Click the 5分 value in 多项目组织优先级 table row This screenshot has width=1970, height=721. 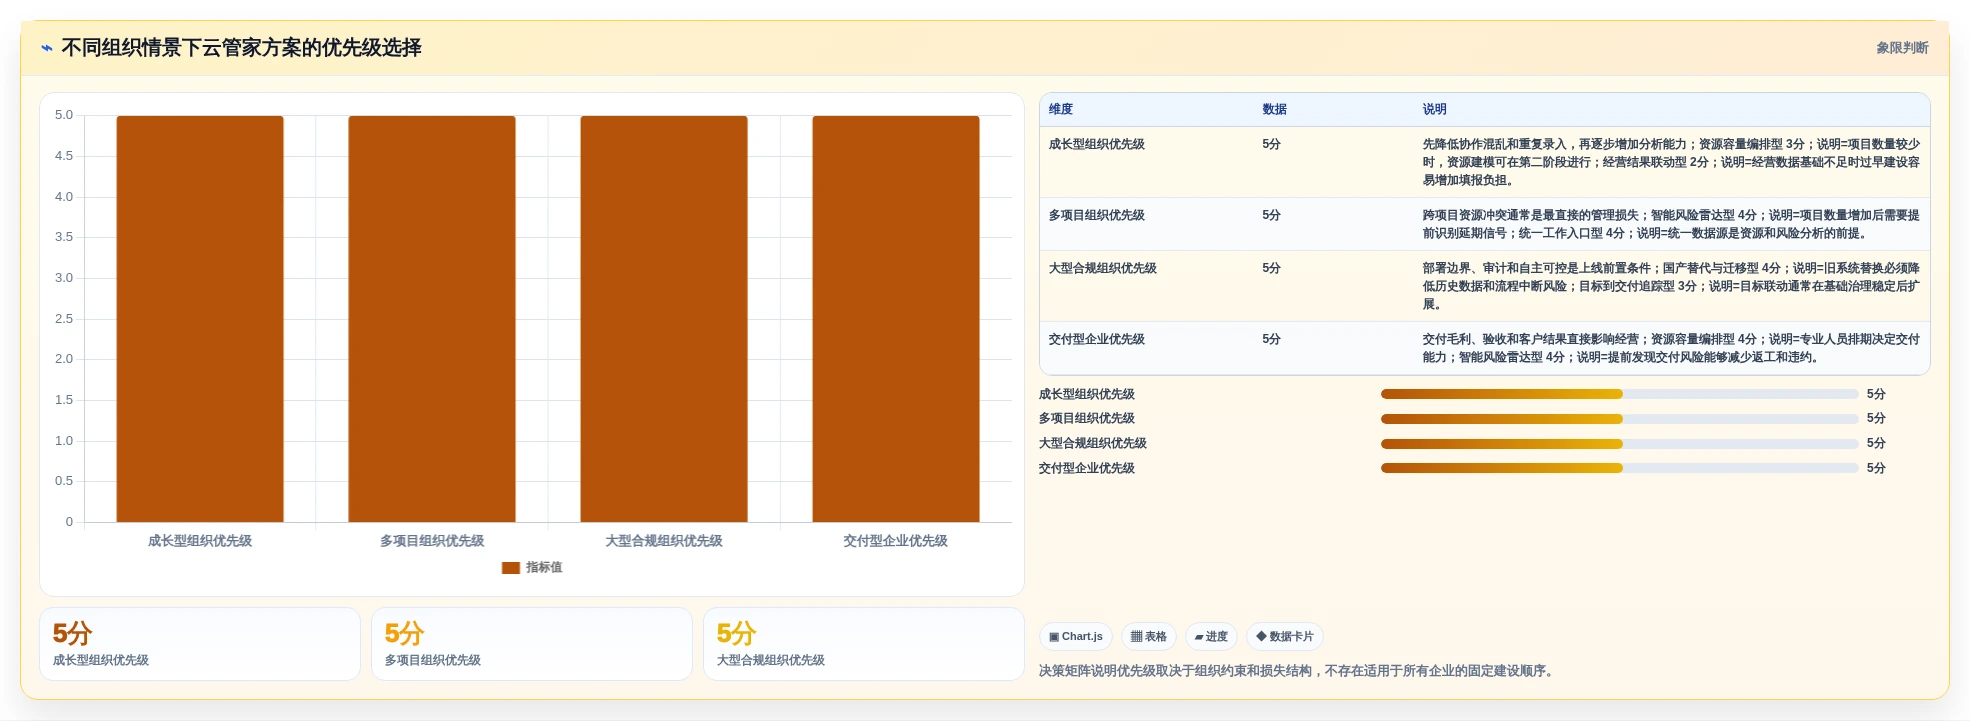point(1271,215)
